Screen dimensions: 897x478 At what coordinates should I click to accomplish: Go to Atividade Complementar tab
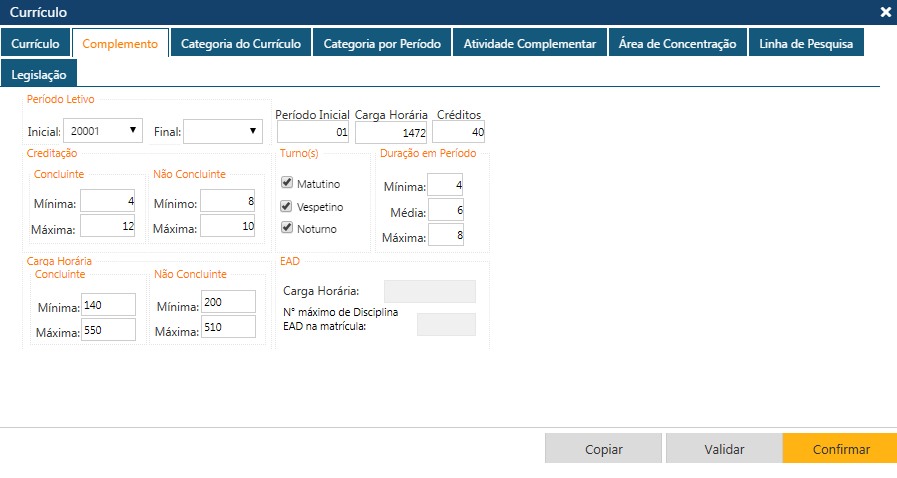[x=530, y=44]
